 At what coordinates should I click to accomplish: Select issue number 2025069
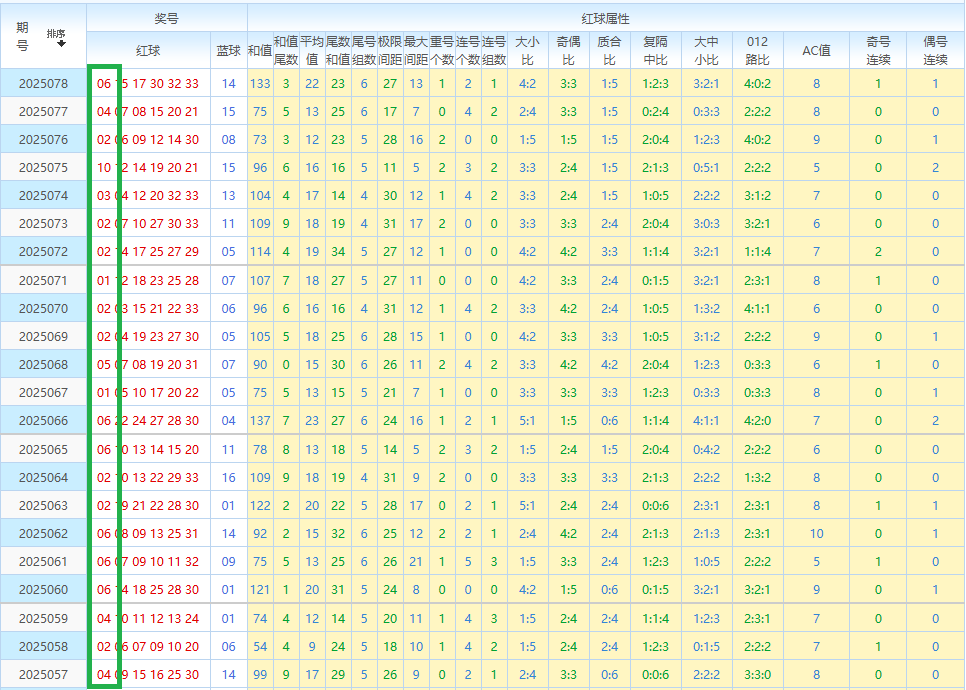(43, 337)
